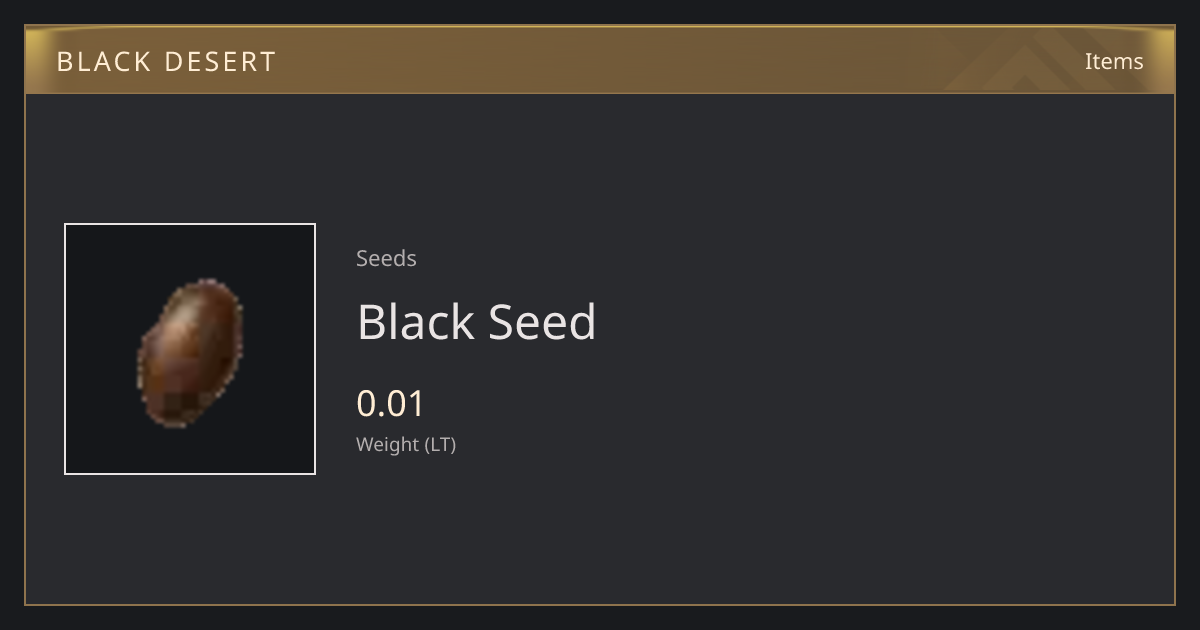Open the Seeds category label
1200x630 pixels.
386,258
